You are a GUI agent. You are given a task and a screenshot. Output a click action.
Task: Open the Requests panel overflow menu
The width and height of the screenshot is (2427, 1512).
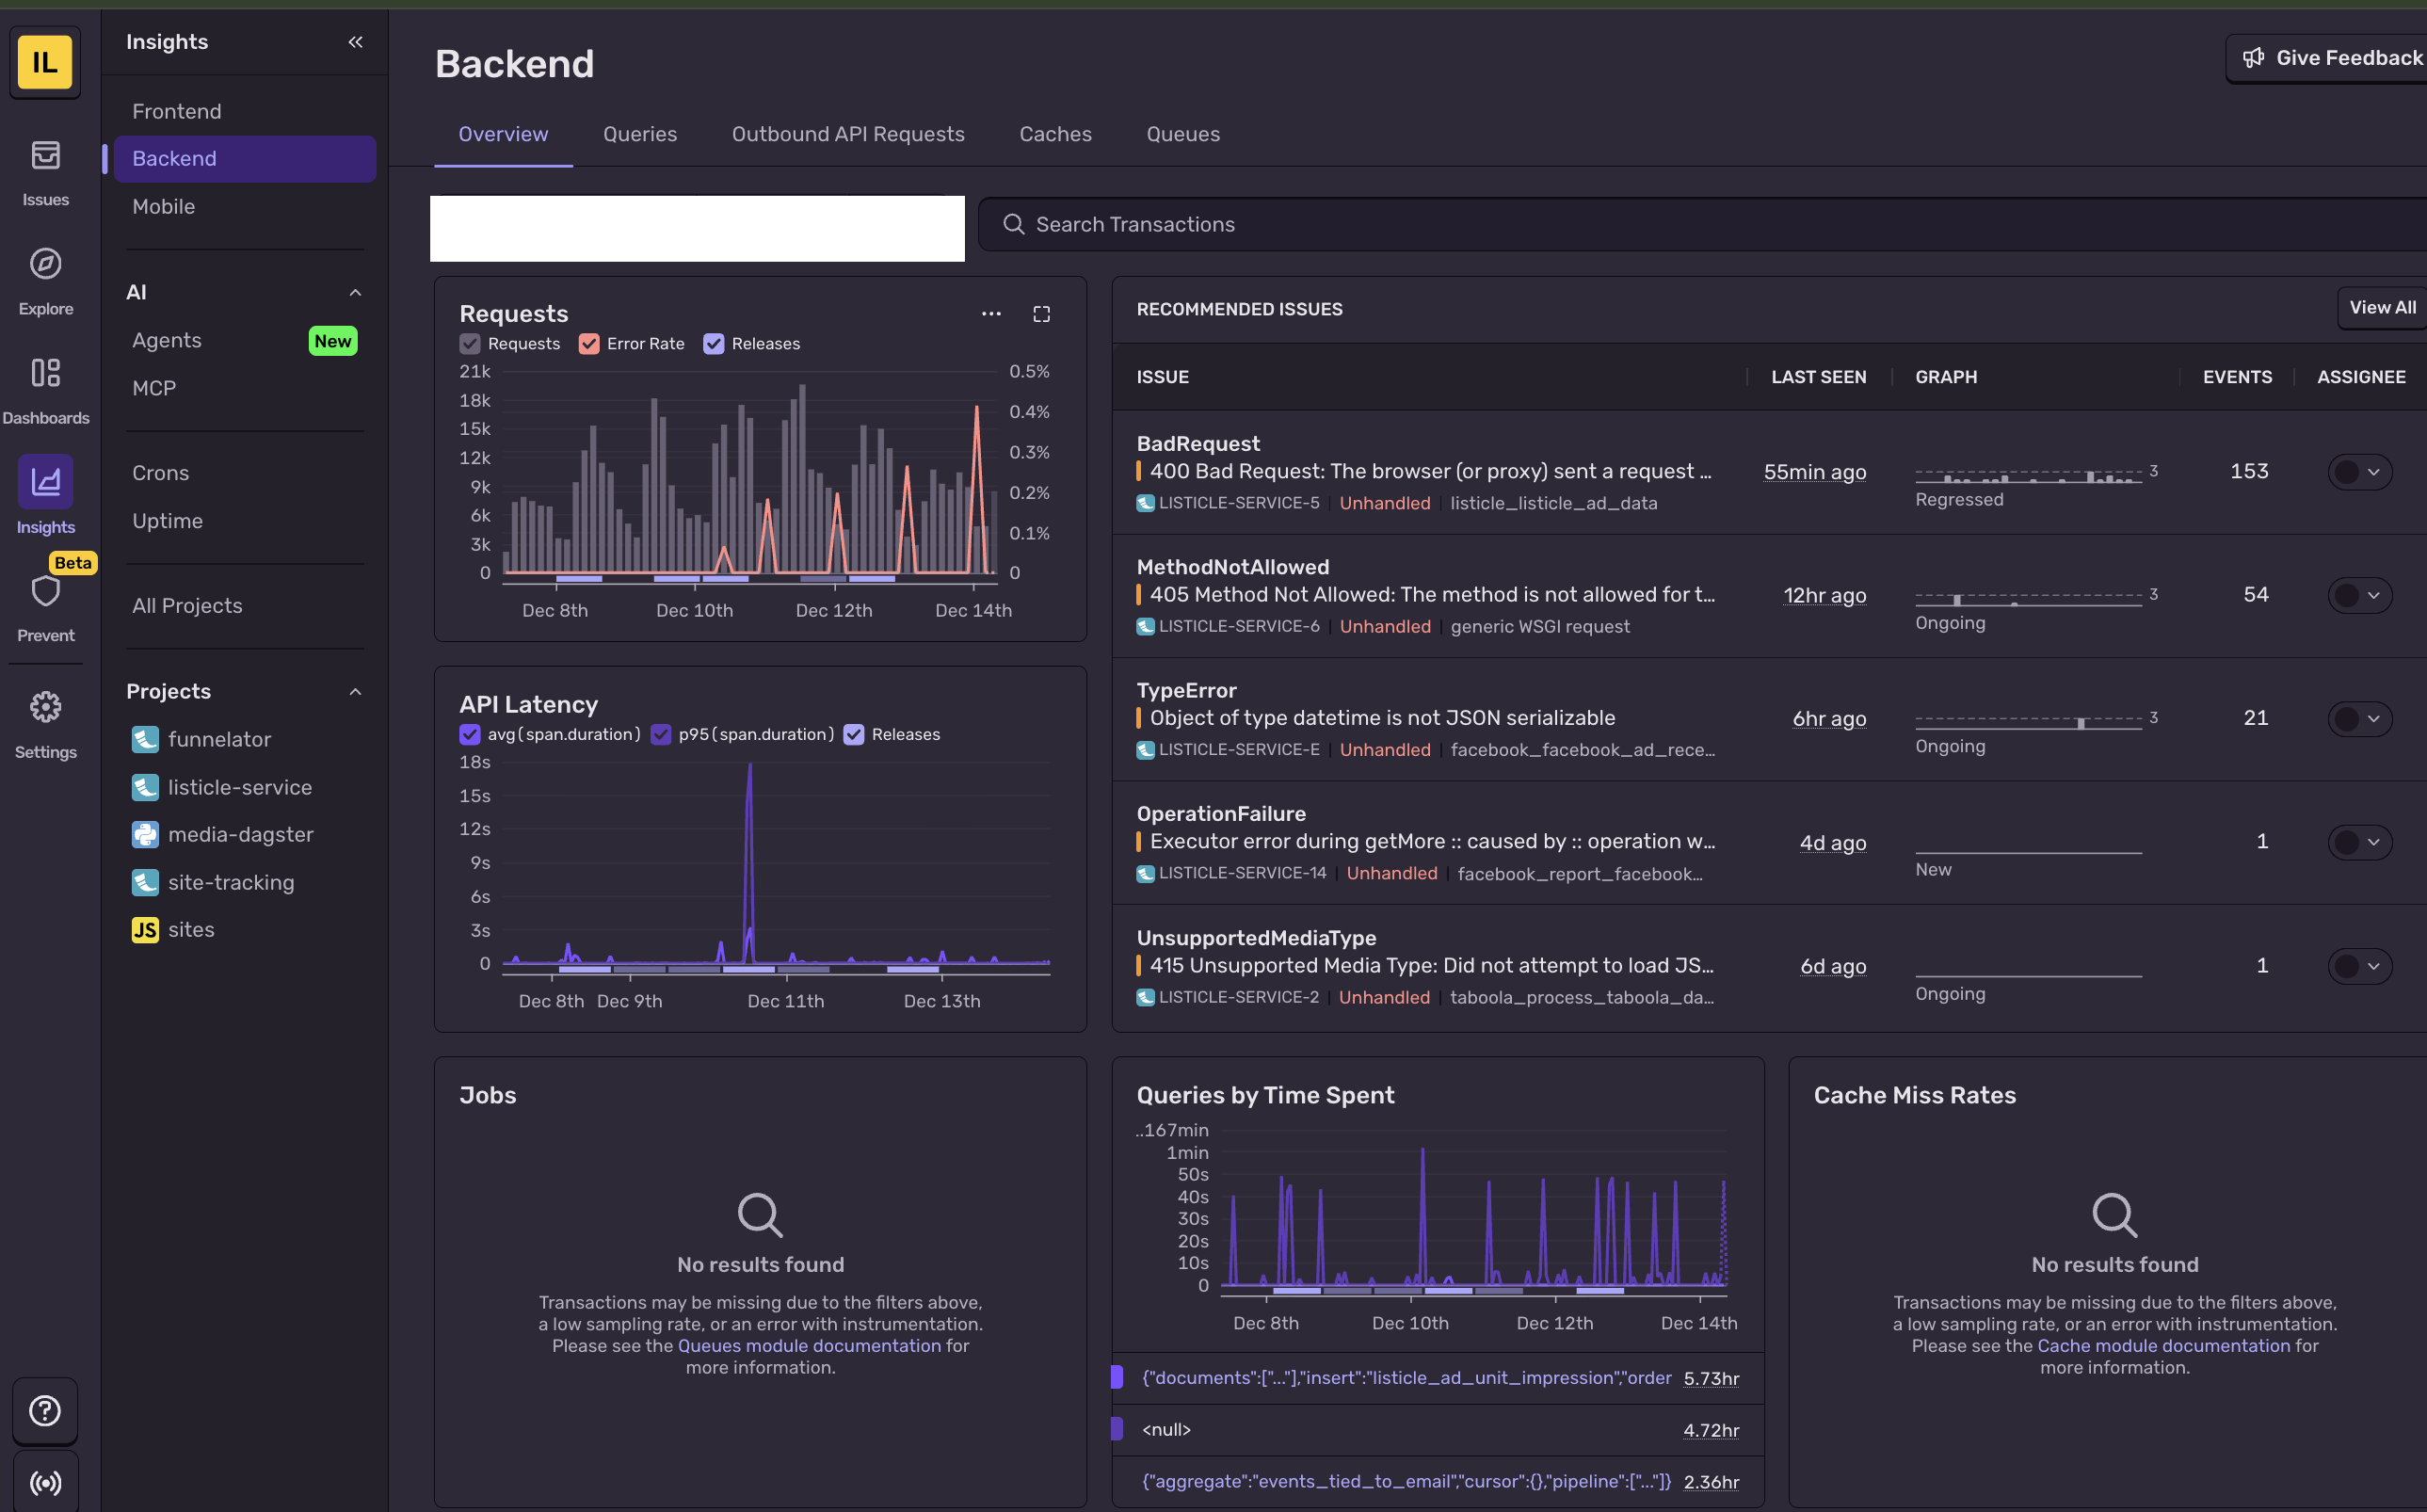pos(991,313)
